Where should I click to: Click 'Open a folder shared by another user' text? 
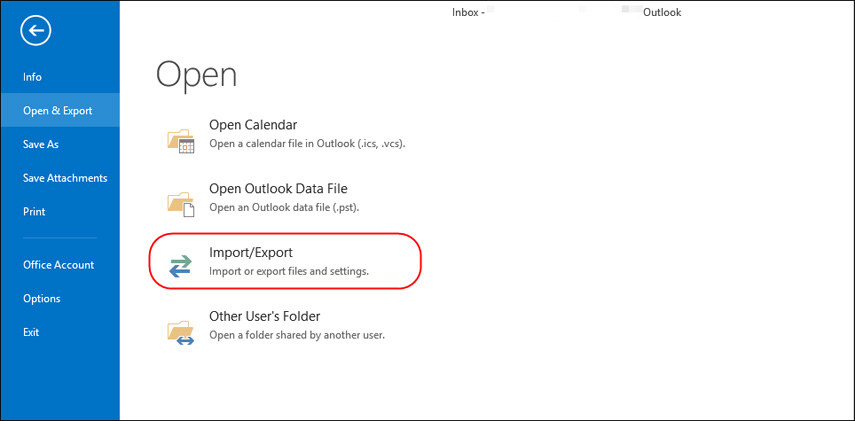coord(296,335)
